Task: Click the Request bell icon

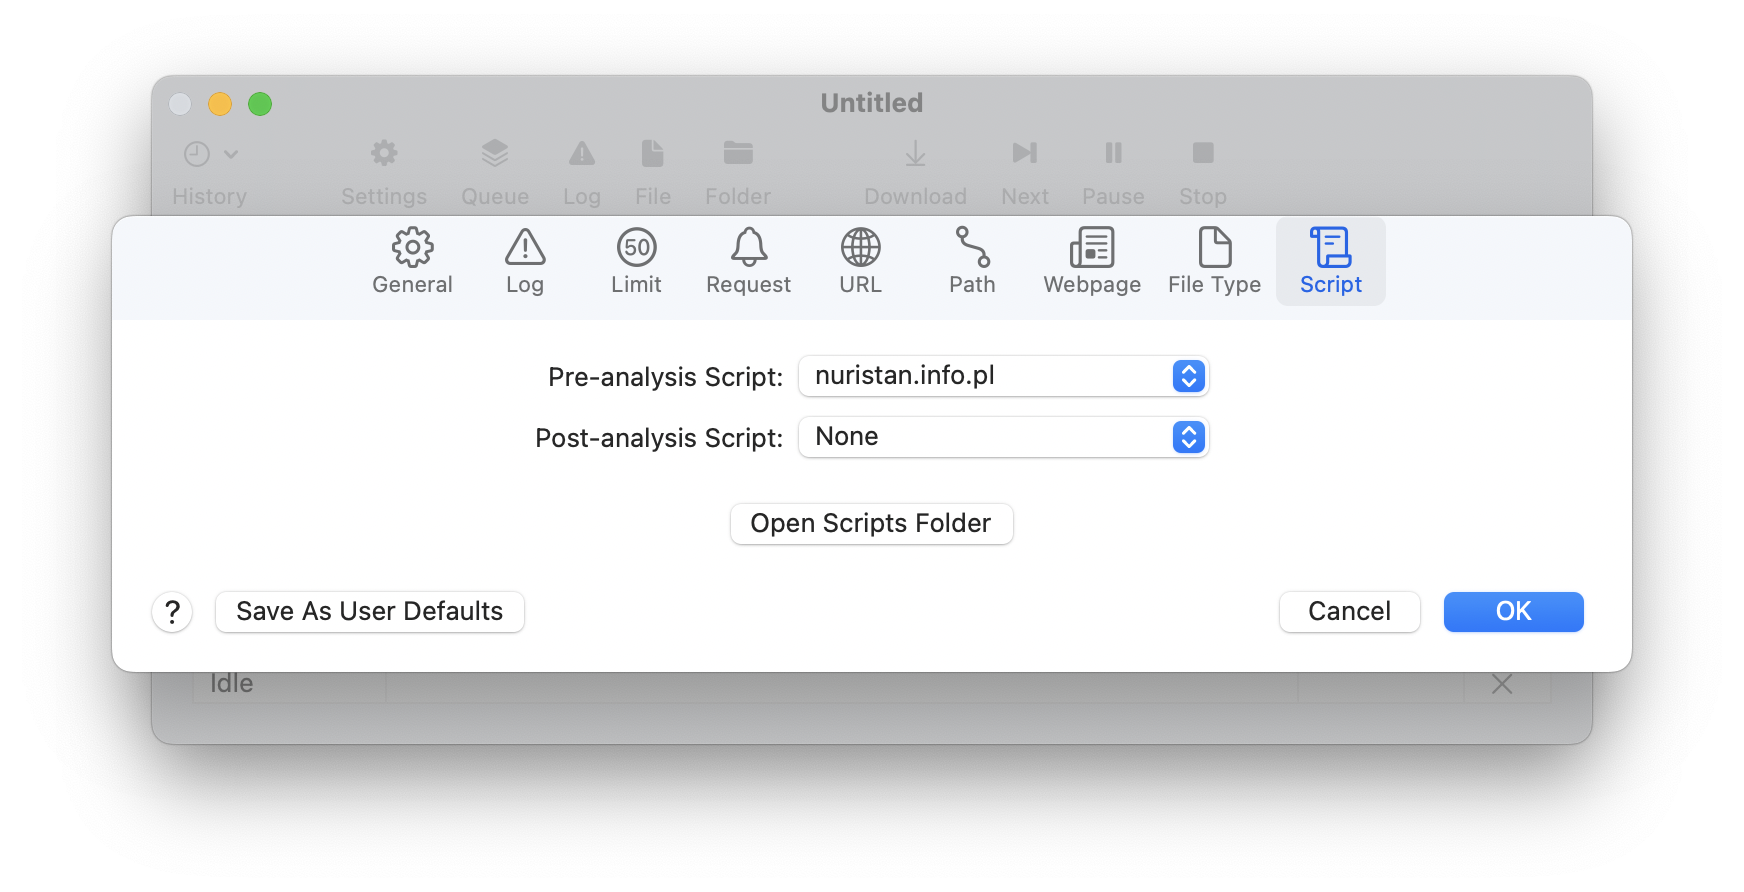Action: coord(748,247)
